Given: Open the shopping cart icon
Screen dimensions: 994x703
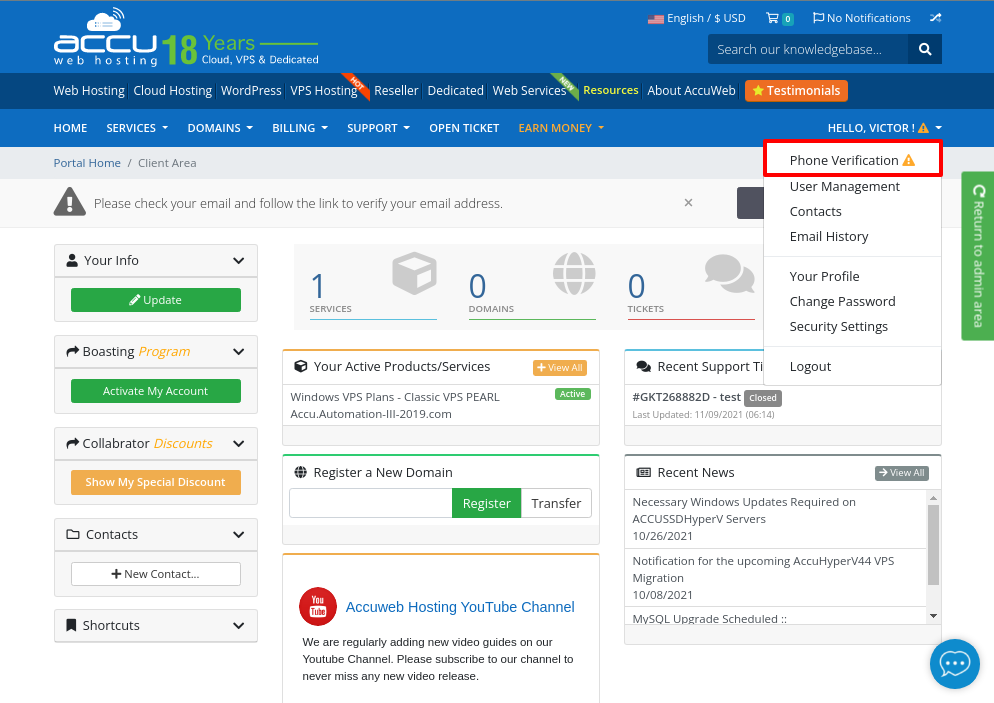Looking at the screenshot, I should [772, 18].
